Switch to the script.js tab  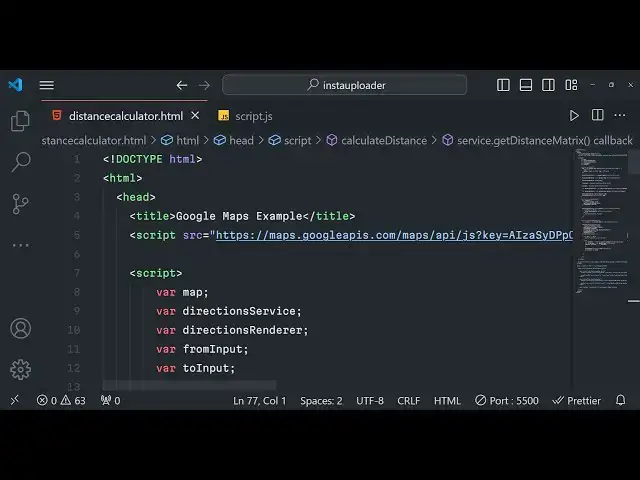[x=245, y=116]
